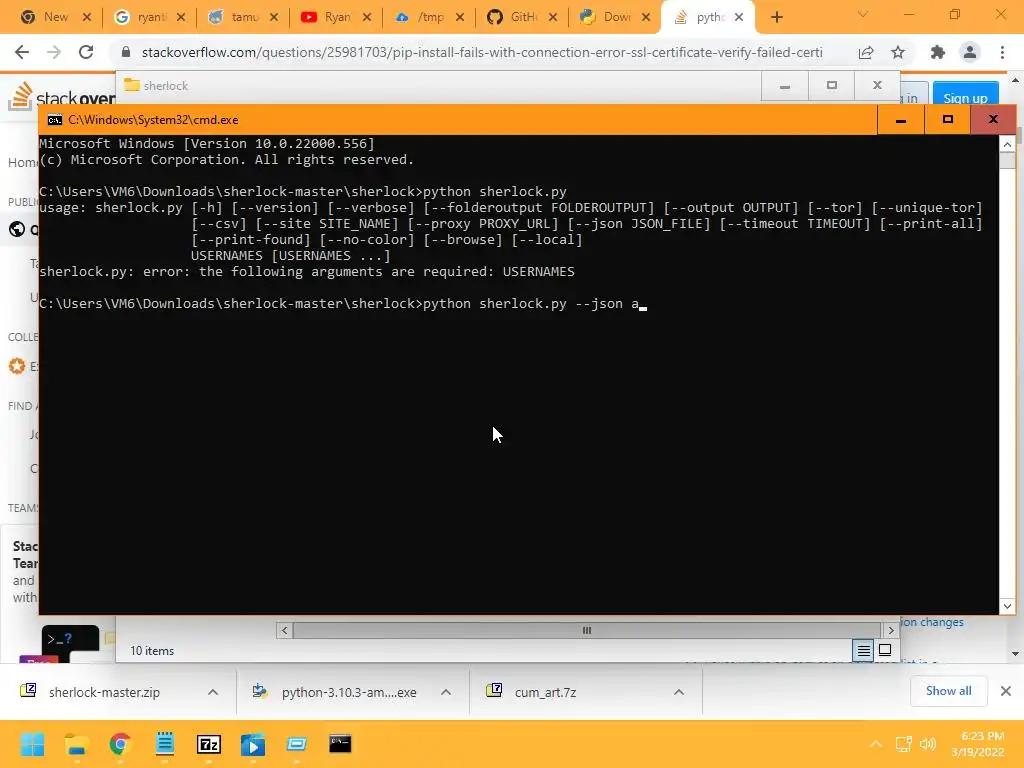Open Chrome three-dot menu
The width and height of the screenshot is (1024, 768).
tap(1002, 52)
